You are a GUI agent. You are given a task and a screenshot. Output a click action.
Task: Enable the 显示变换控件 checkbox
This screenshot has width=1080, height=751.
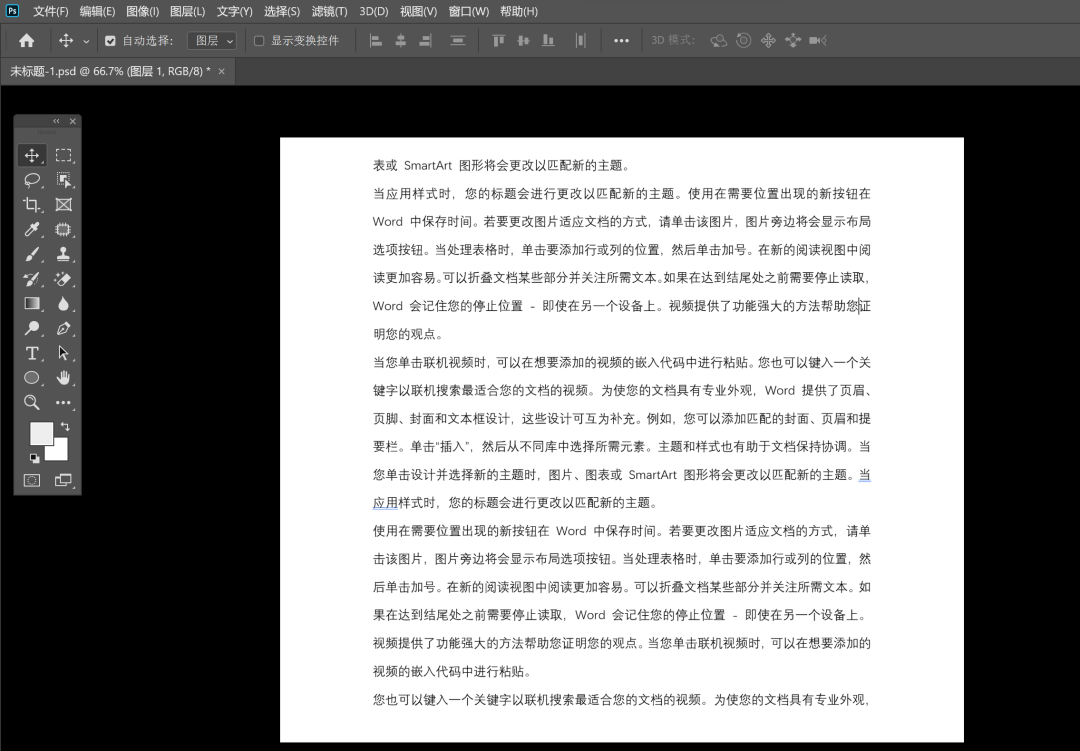click(x=258, y=40)
